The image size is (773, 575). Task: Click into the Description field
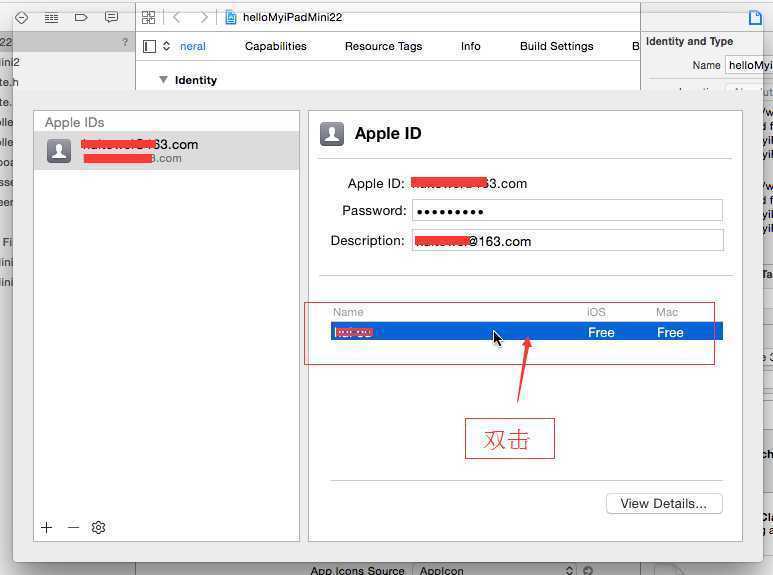click(x=568, y=241)
